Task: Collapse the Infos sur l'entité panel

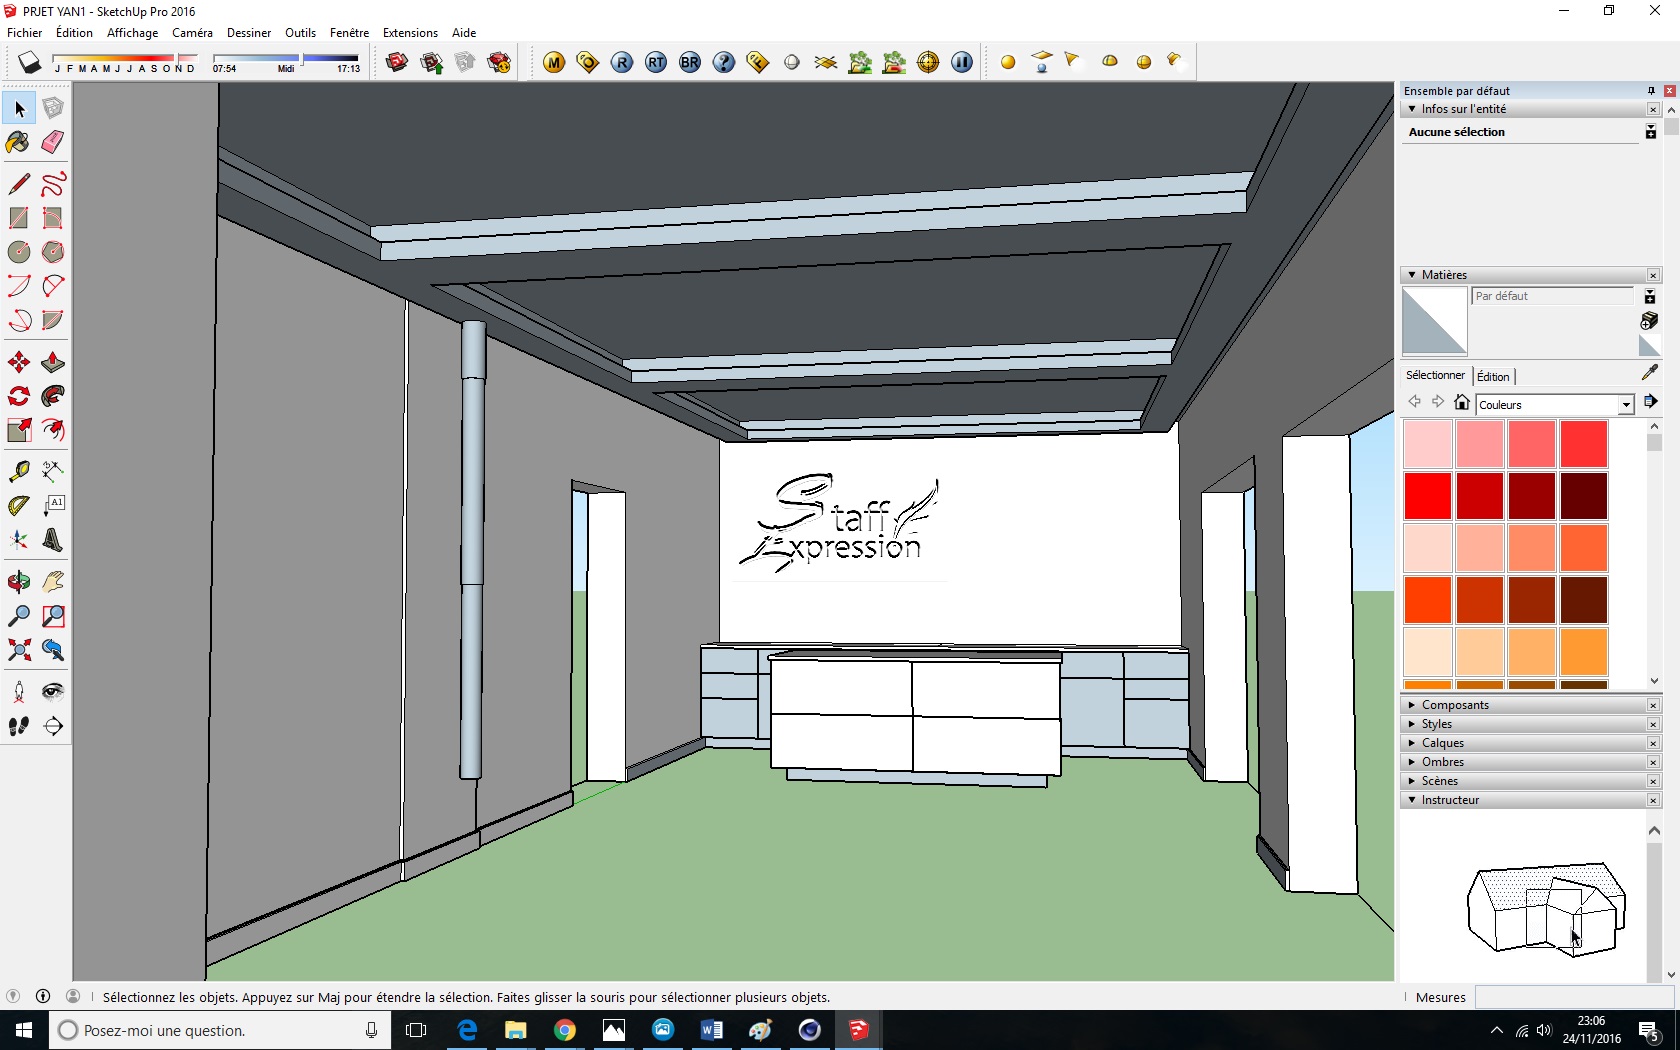Action: click(x=1412, y=109)
